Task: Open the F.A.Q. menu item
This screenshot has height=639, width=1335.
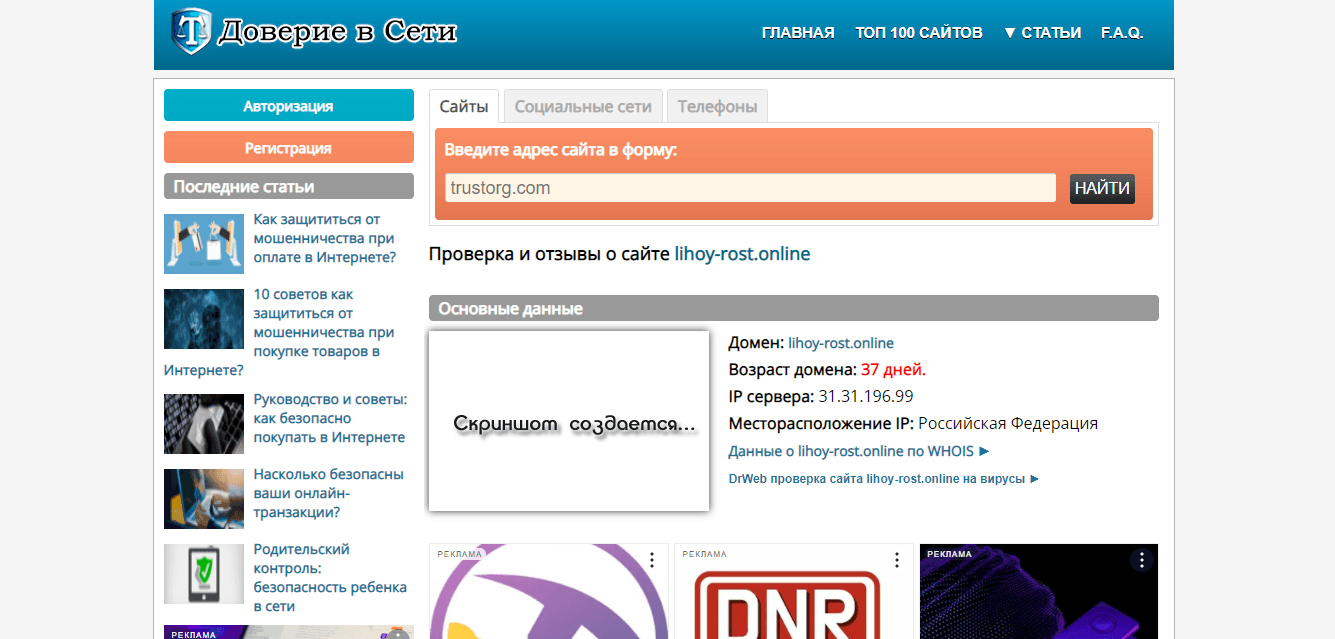Action: point(1123,31)
